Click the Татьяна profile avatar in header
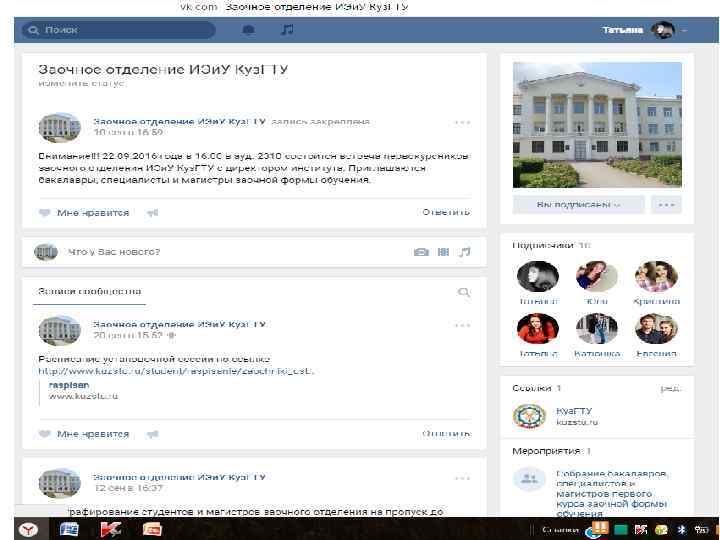Viewport: 720px width, 540px height. pos(663,30)
